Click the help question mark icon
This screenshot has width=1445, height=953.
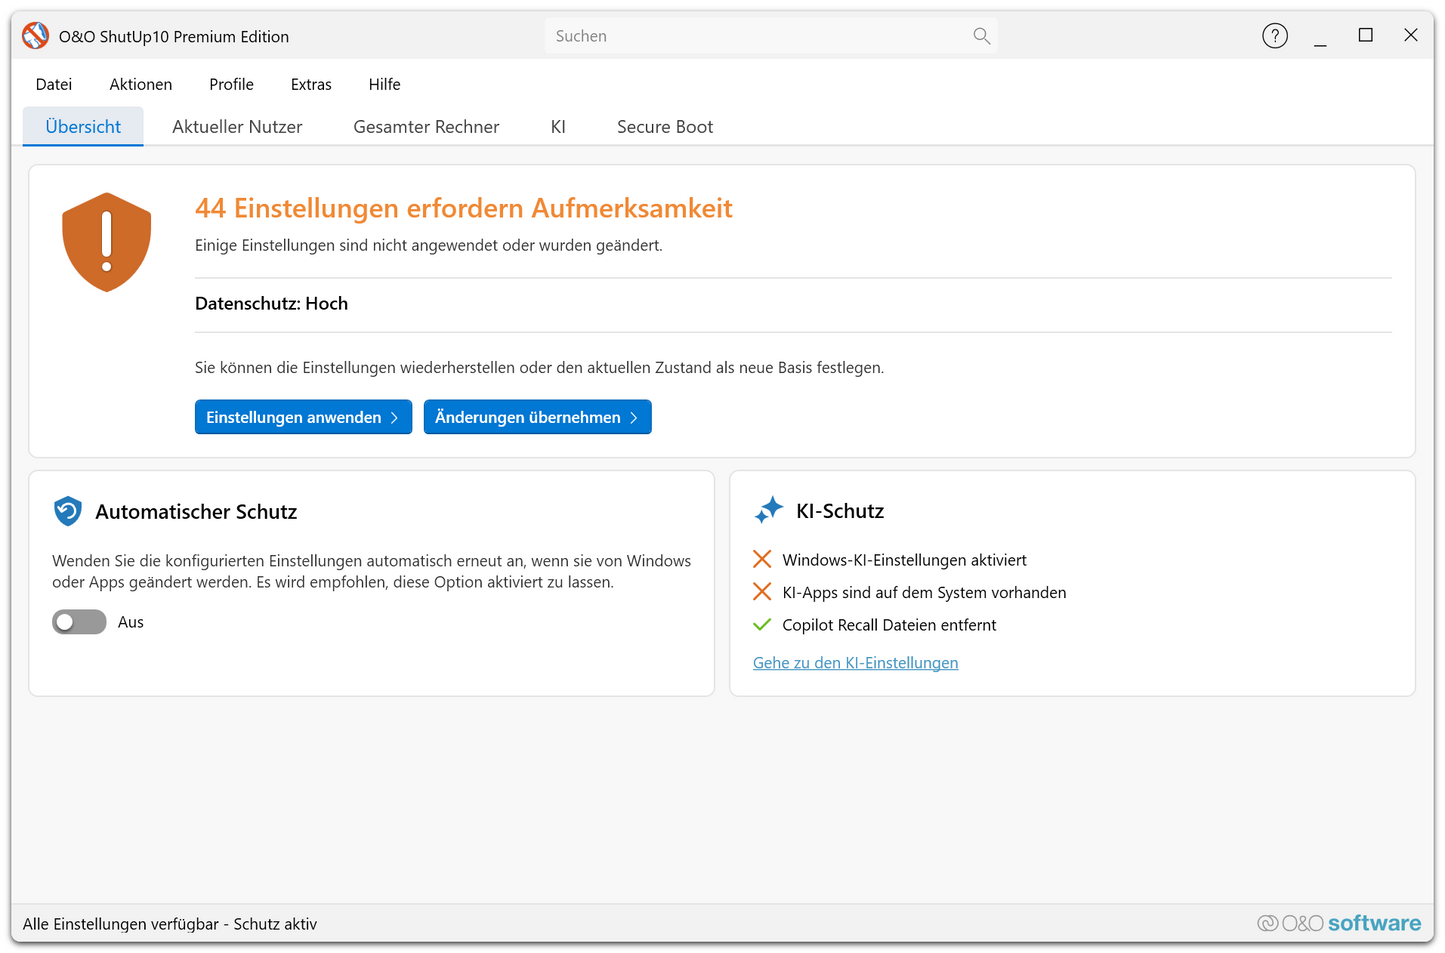(1274, 36)
